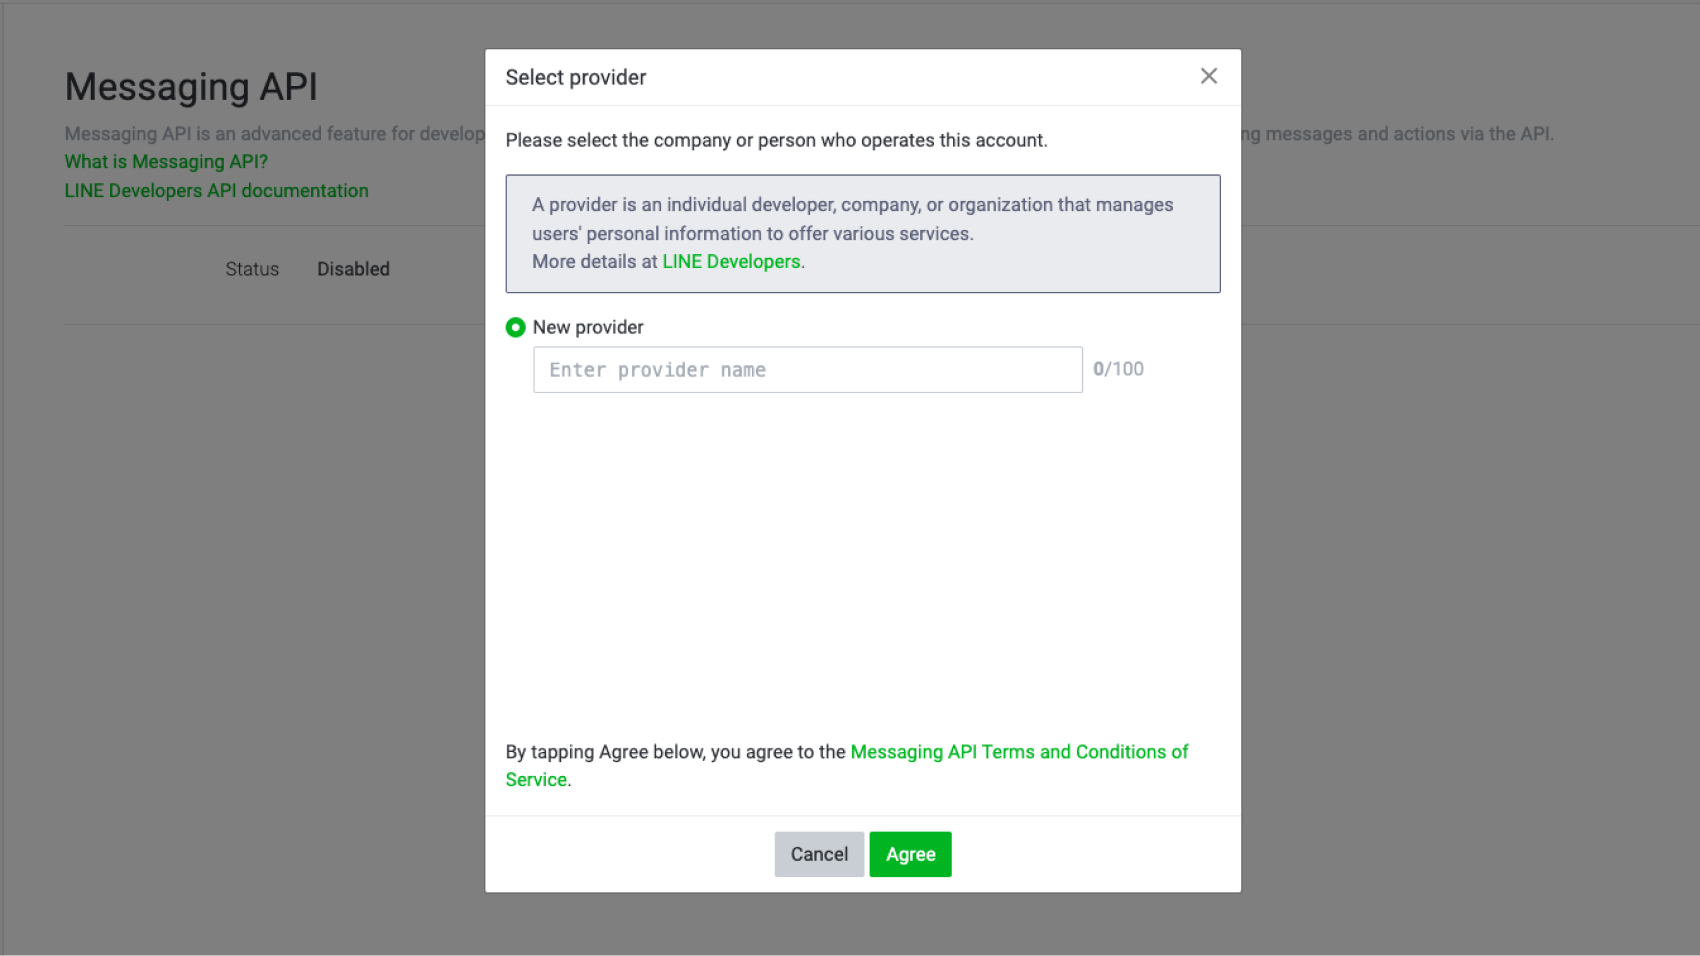Click the "More details at" text
This screenshot has height=956, width=1700.
pos(594,262)
